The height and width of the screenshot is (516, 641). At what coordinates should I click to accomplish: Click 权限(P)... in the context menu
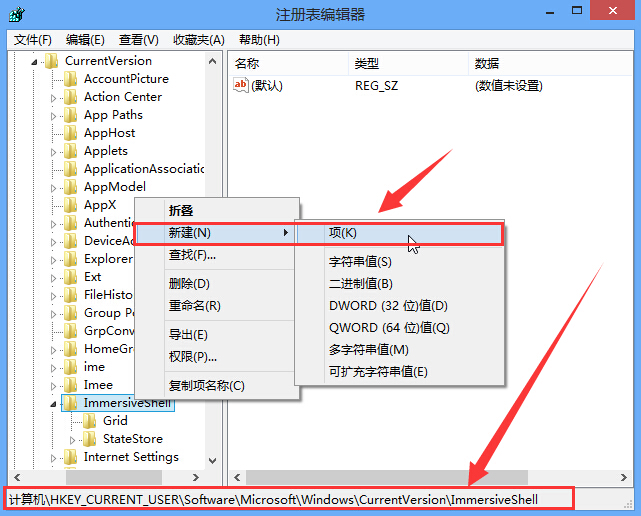coord(193,357)
